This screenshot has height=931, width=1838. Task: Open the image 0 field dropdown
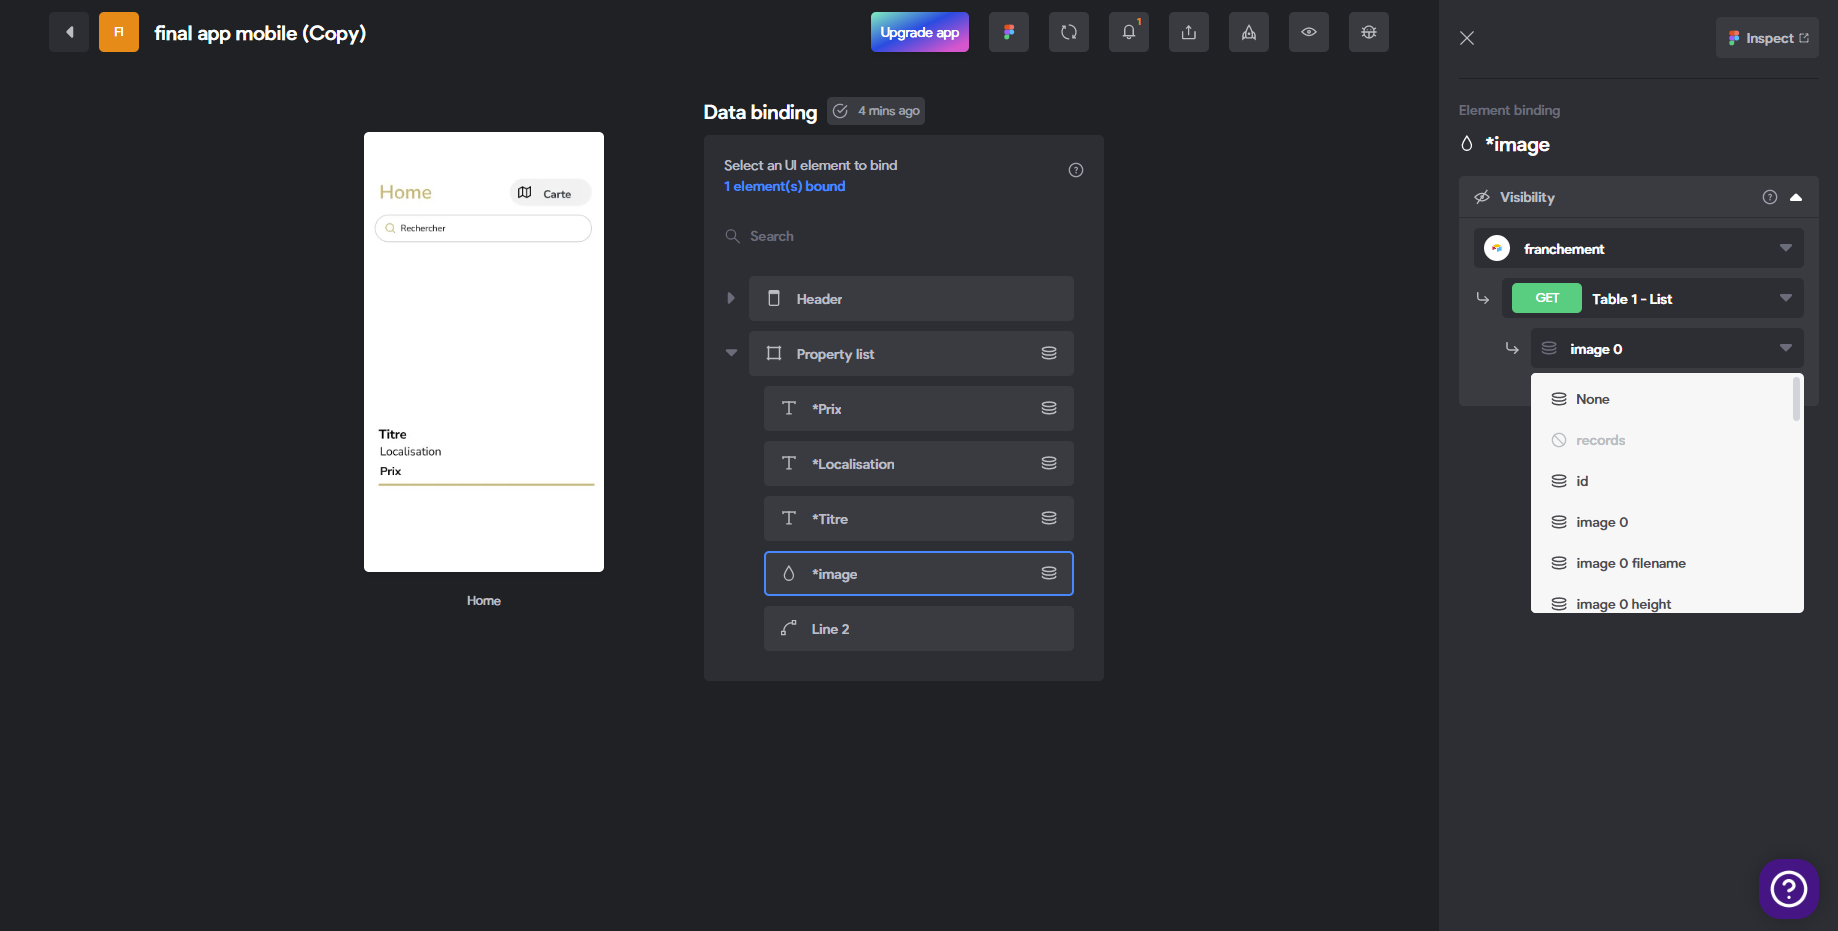click(x=1667, y=348)
